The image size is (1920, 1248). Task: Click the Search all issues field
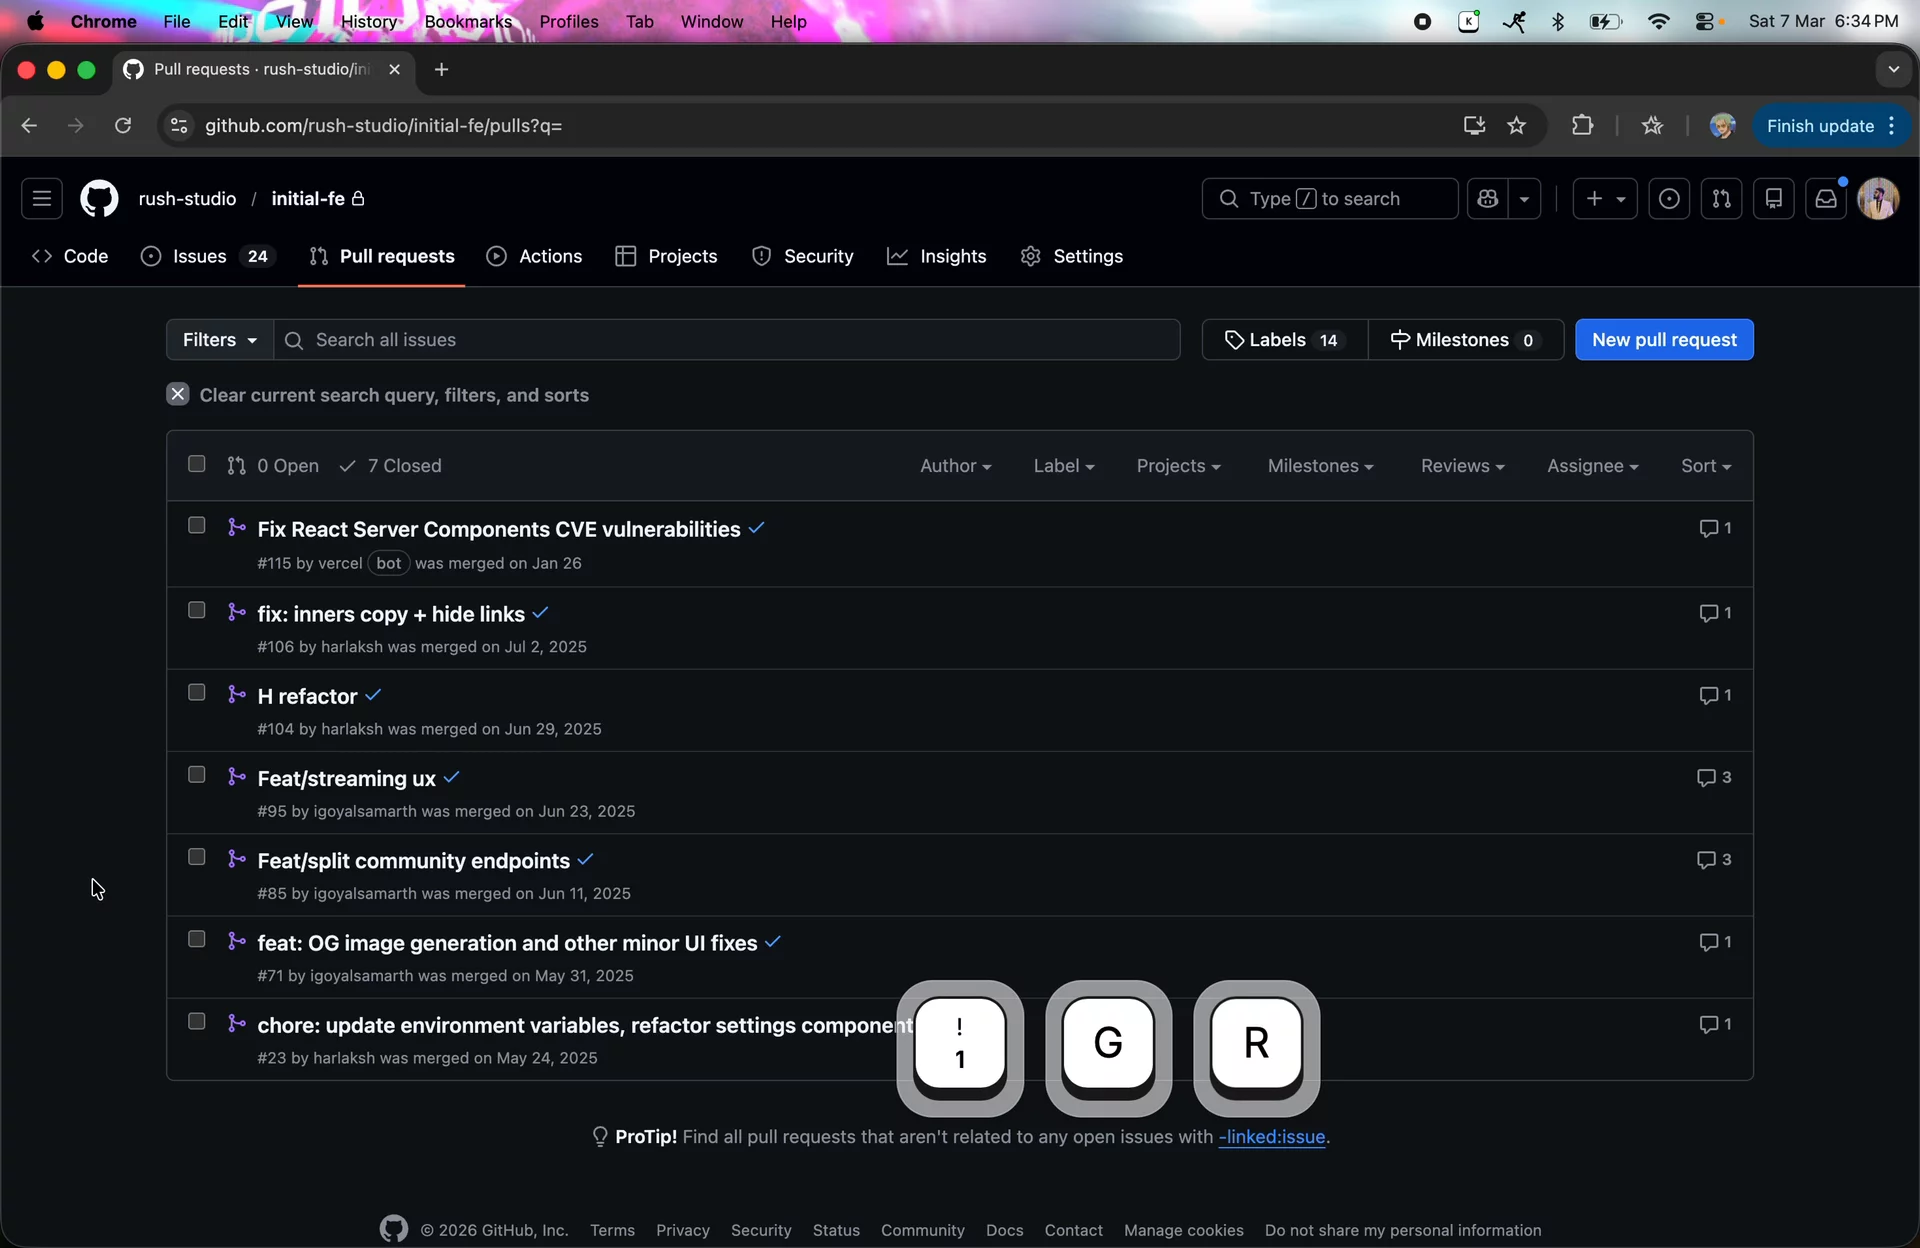[x=700, y=340]
